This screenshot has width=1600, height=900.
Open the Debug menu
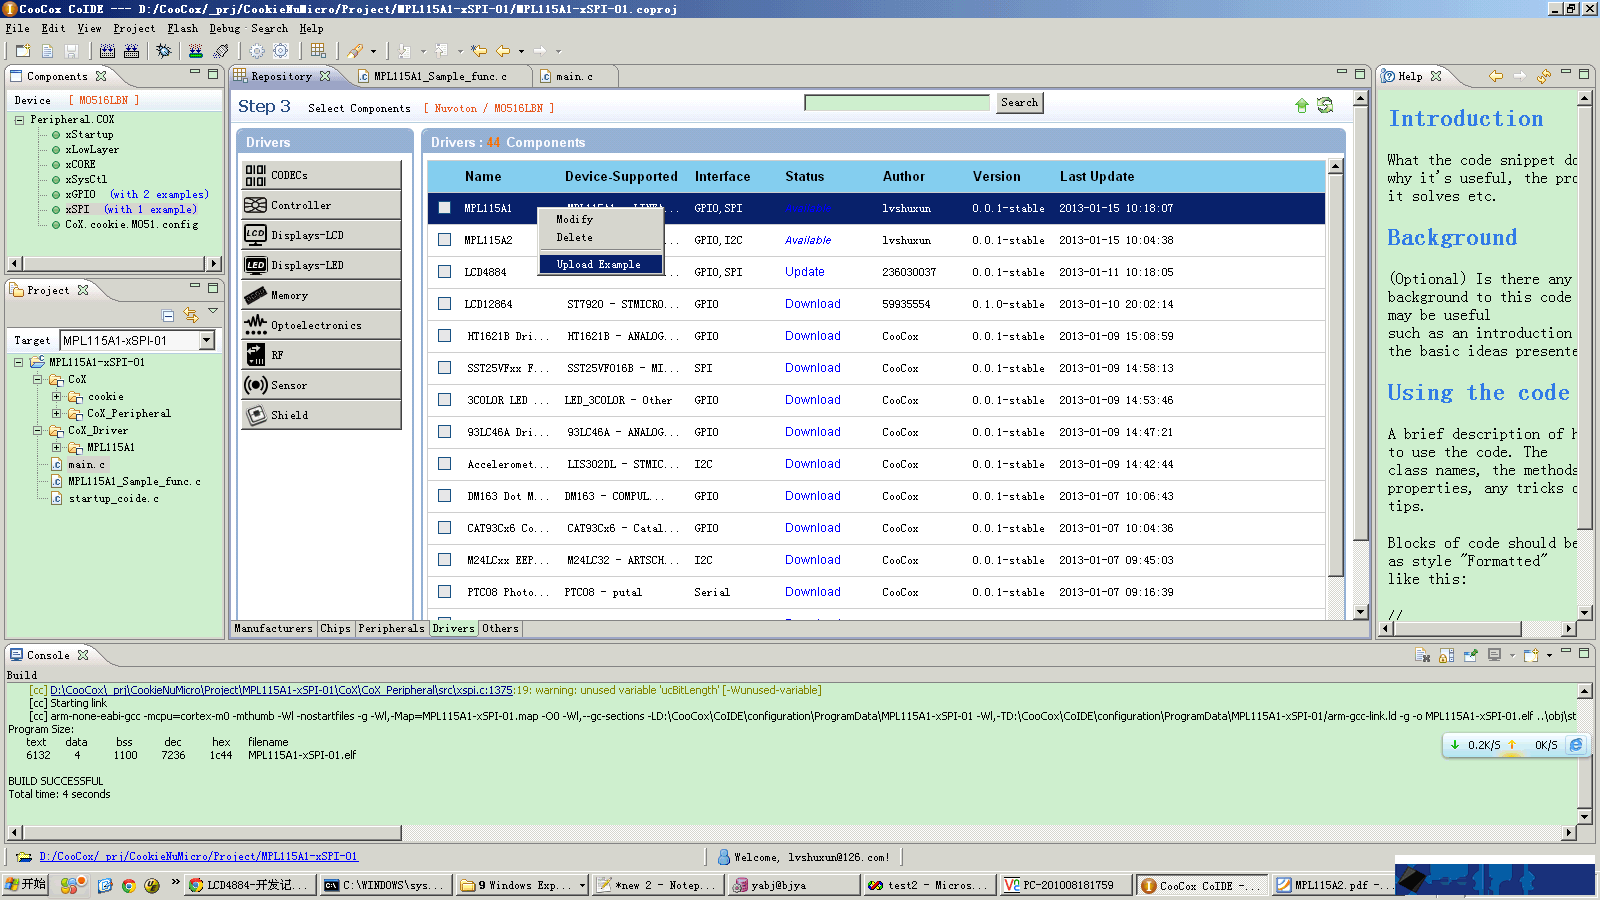pos(224,28)
